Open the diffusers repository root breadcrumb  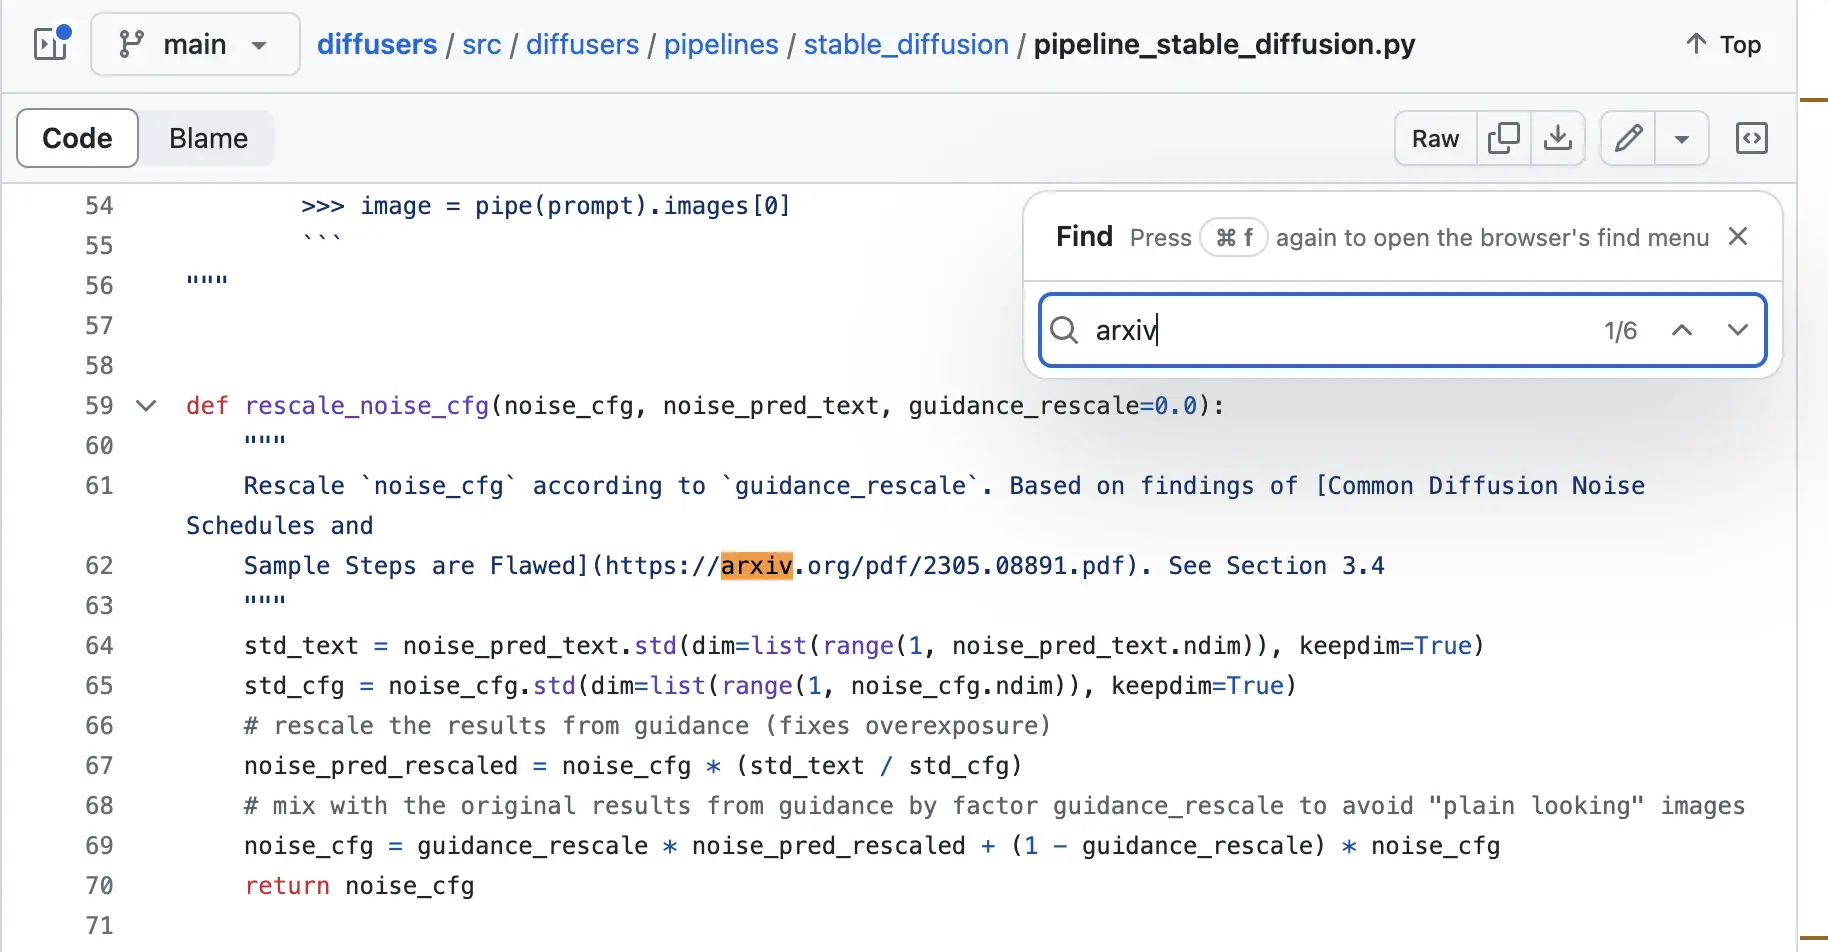(377, 44)
